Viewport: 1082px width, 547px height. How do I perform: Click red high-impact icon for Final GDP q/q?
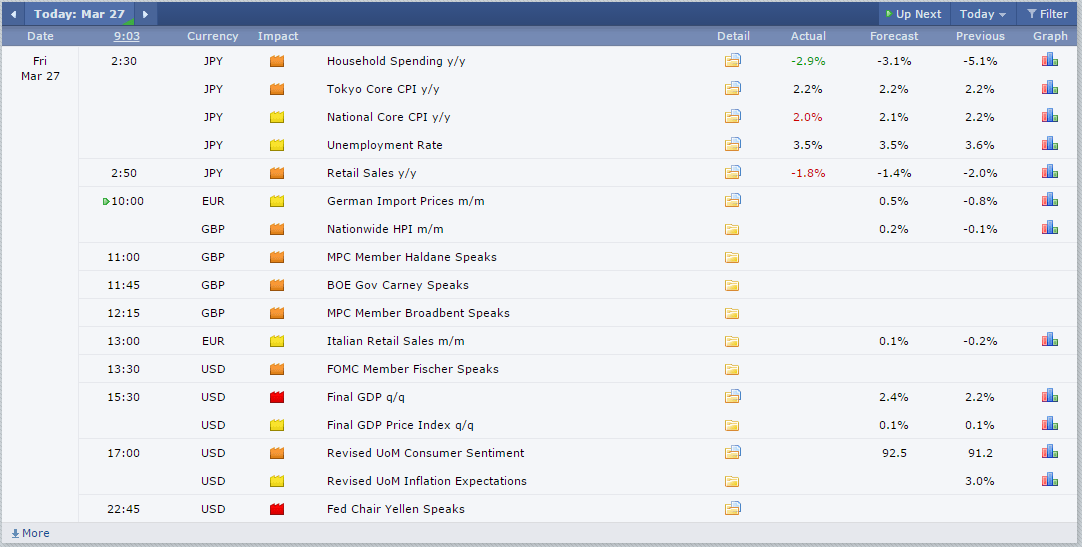[277, 397]
